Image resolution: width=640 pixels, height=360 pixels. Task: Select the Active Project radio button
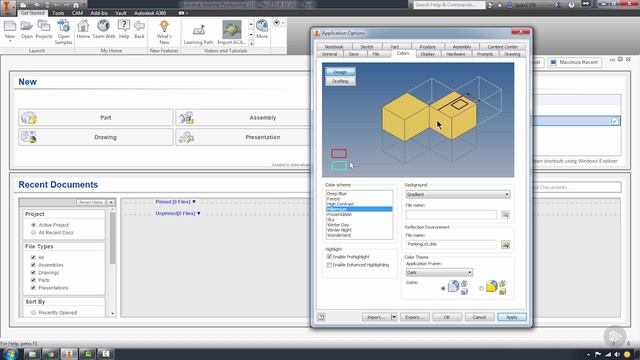pos(33,225)
